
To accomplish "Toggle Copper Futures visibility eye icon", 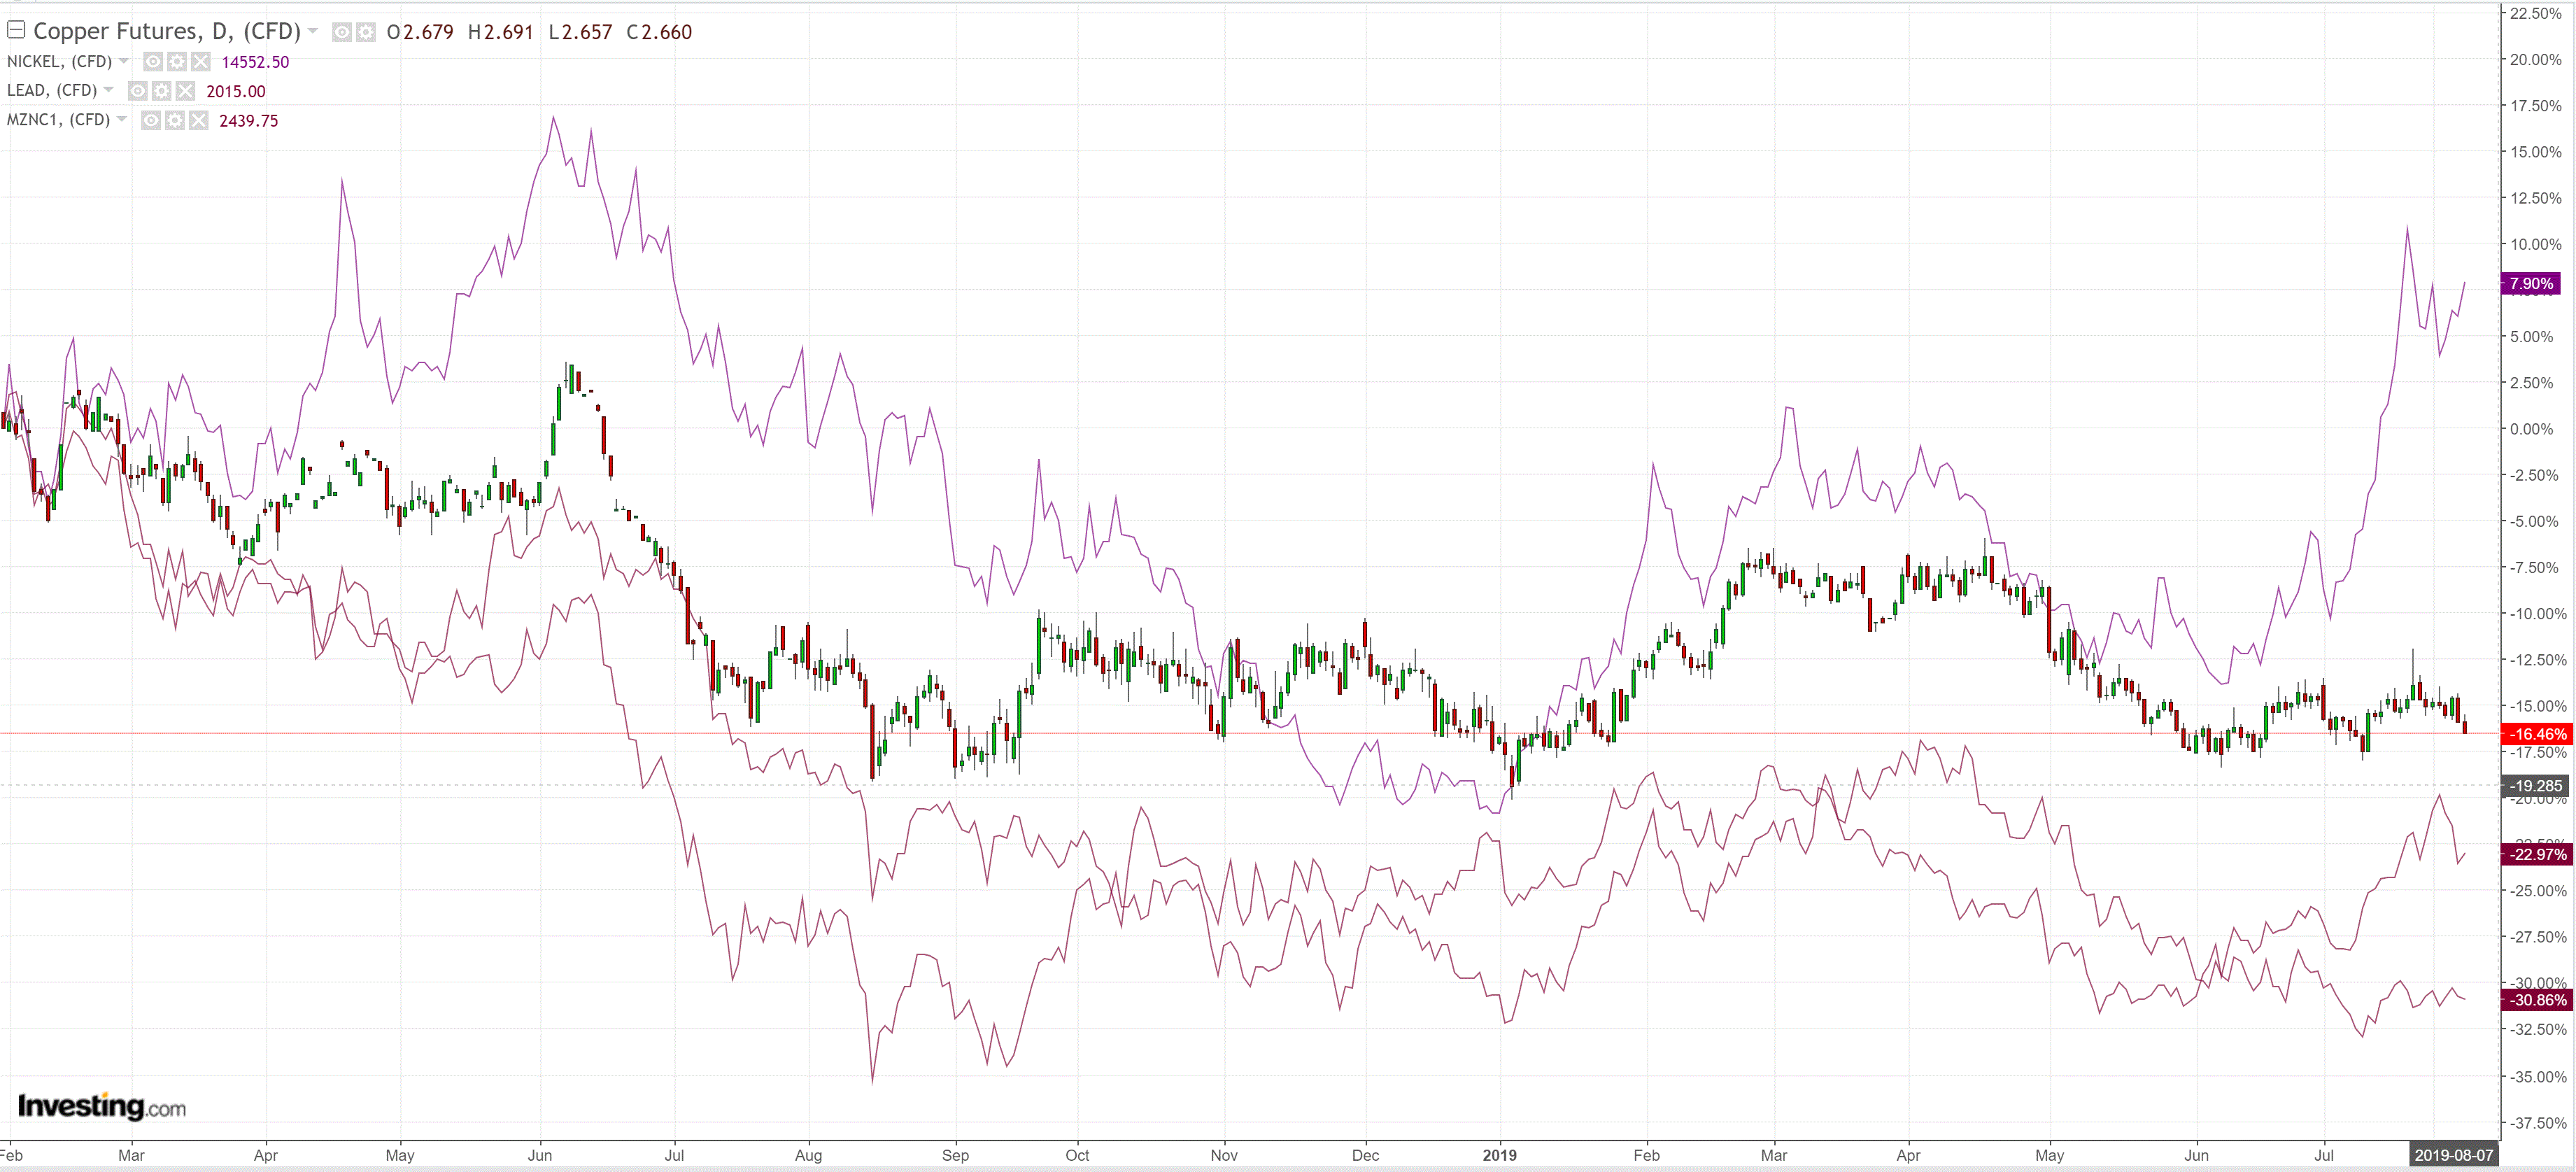I will tap(342, 32).
